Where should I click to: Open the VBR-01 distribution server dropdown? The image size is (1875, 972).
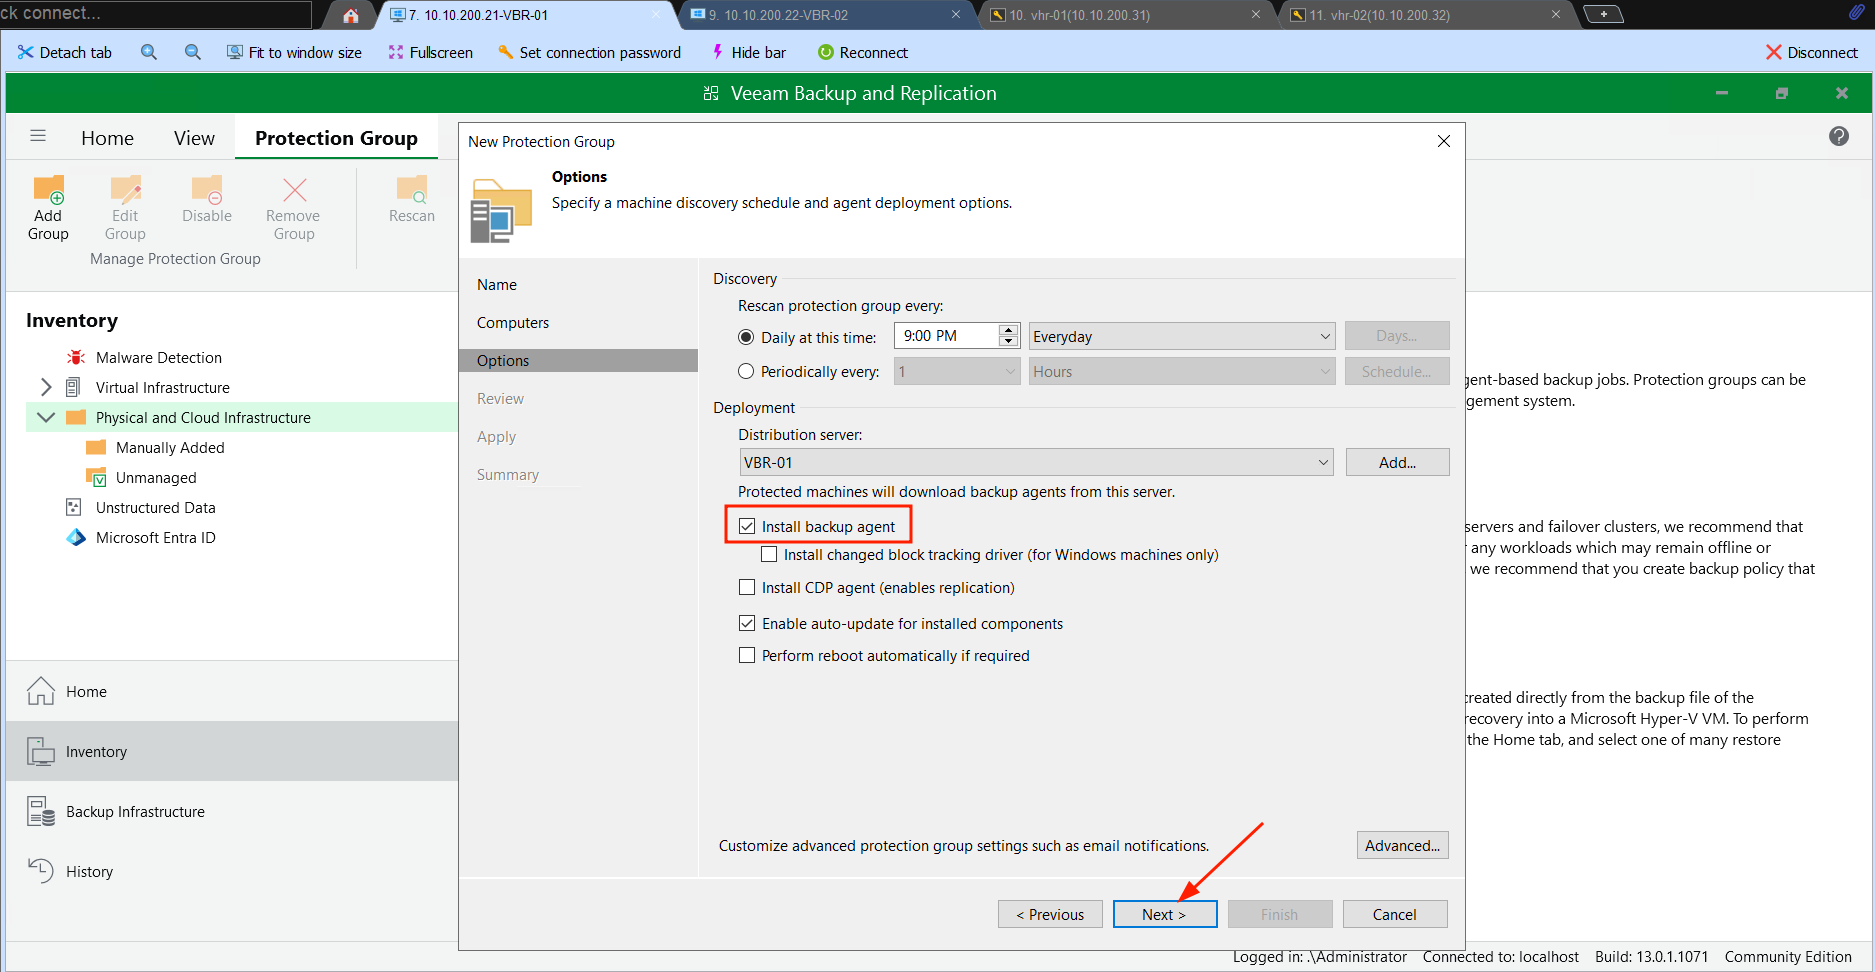point(1036,462)
